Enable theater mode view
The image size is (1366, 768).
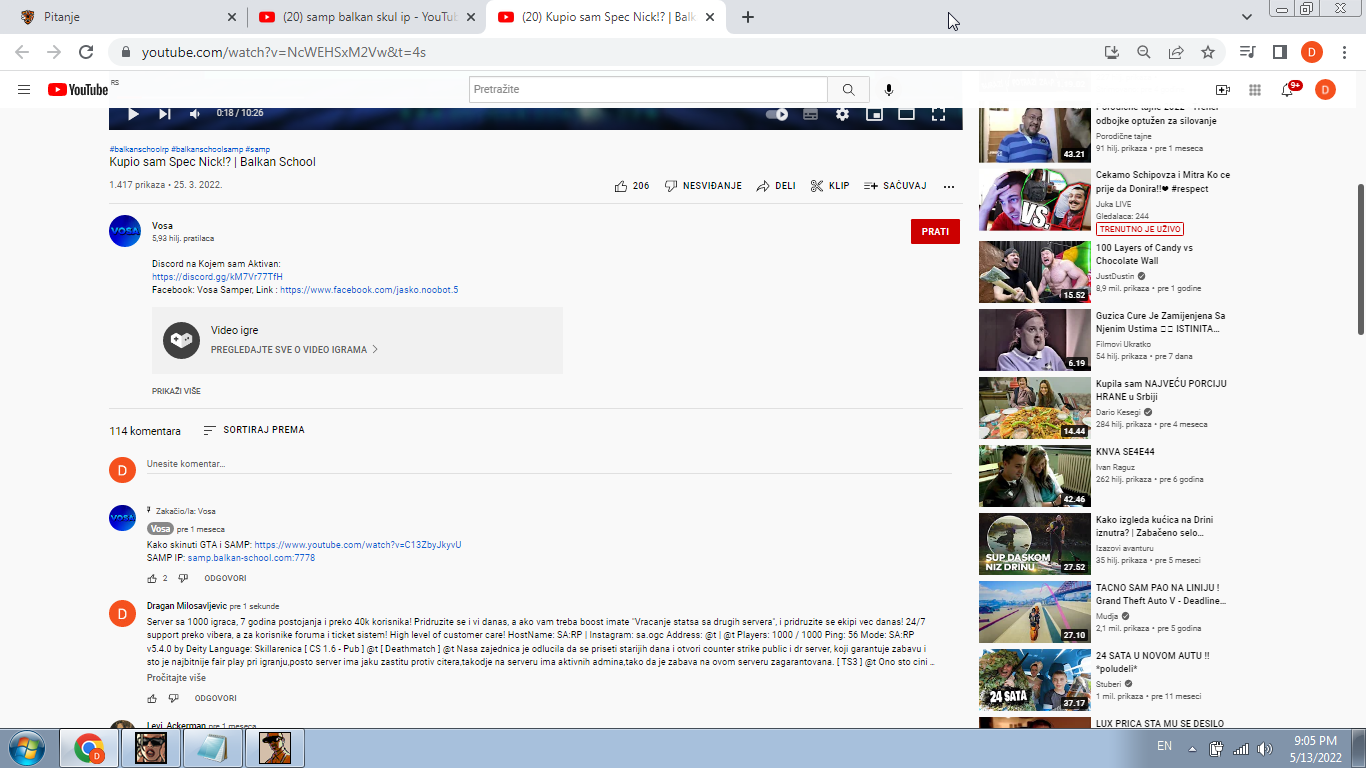pos(906,114)
